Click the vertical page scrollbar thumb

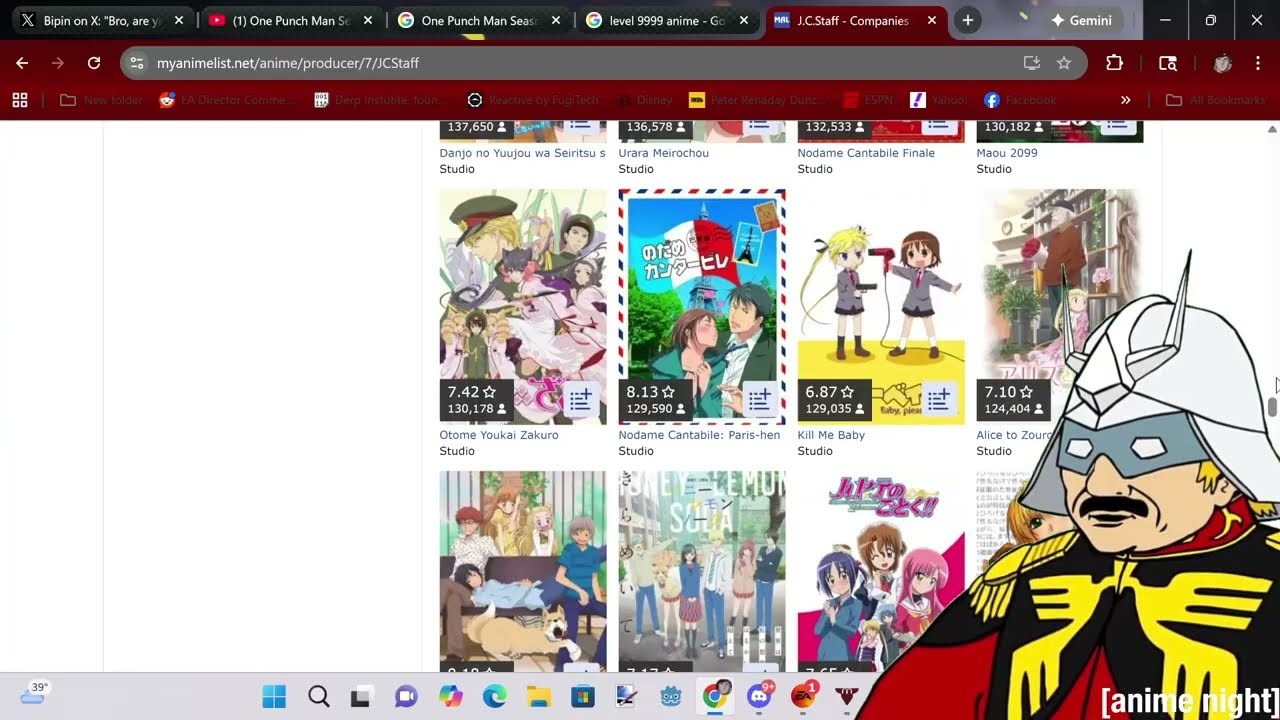pyautogui.click(x=1272, y=407)
